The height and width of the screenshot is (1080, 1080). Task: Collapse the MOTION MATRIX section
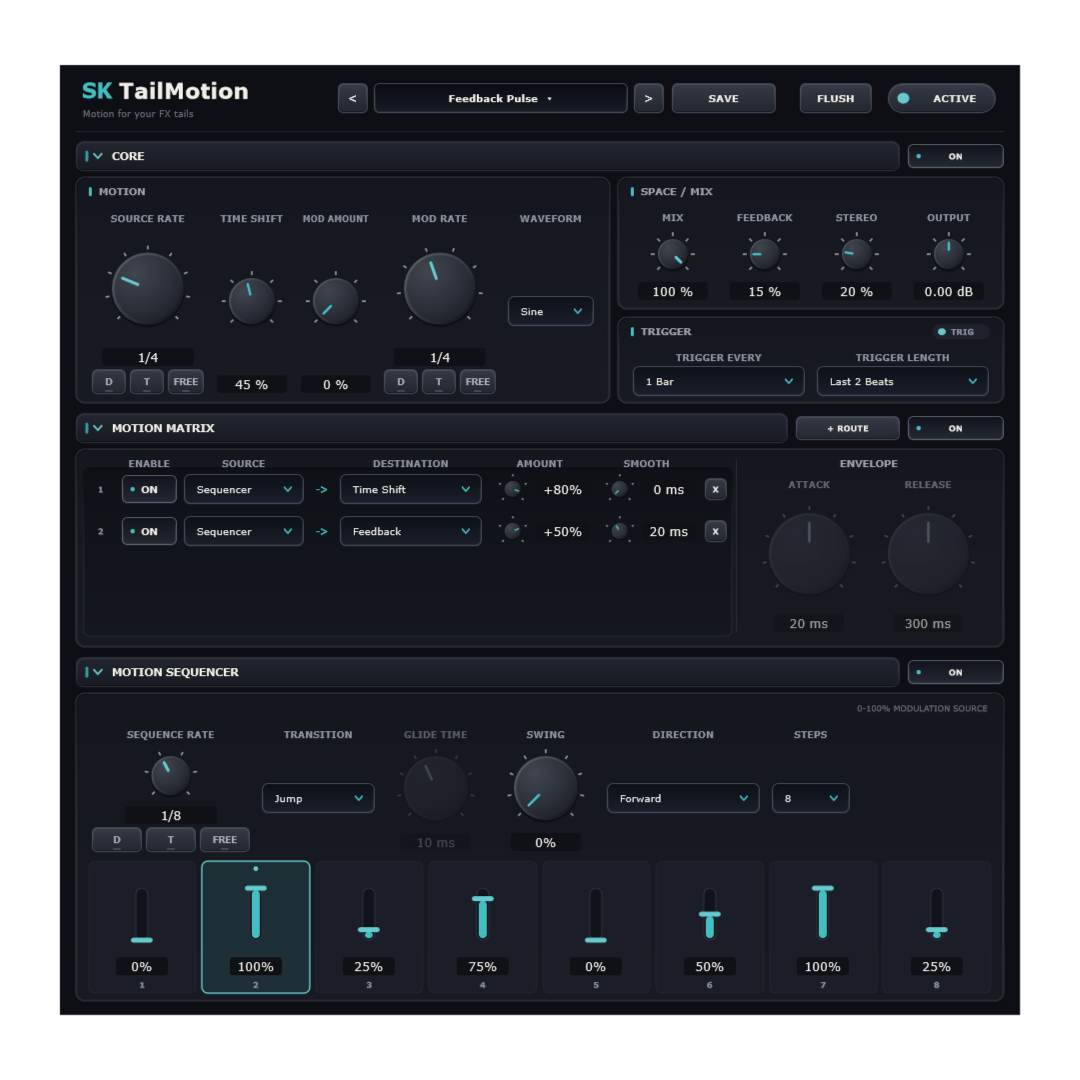point(98,428)
